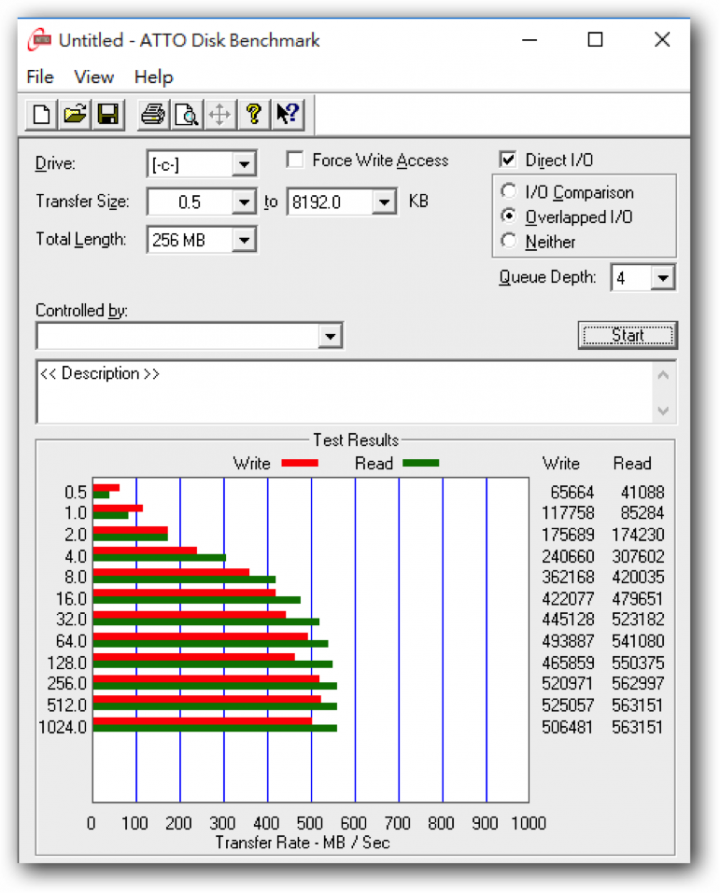720x893 pixels.
Task: Click the red Write legend swatch
Action: tap(300, 463)
